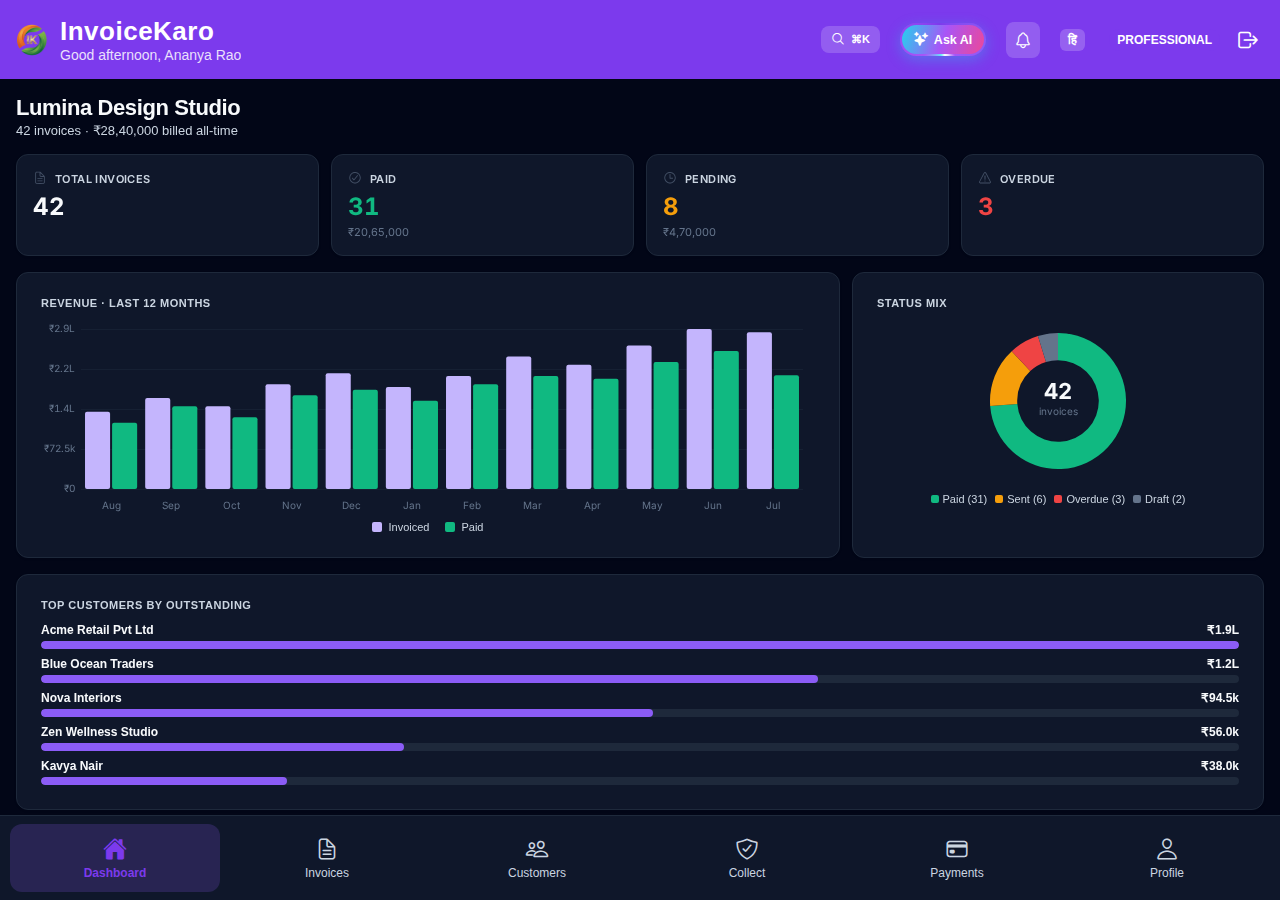Toggle the Invoiced series in chart legend
1280x900 pixels.
tap(401, 527)
